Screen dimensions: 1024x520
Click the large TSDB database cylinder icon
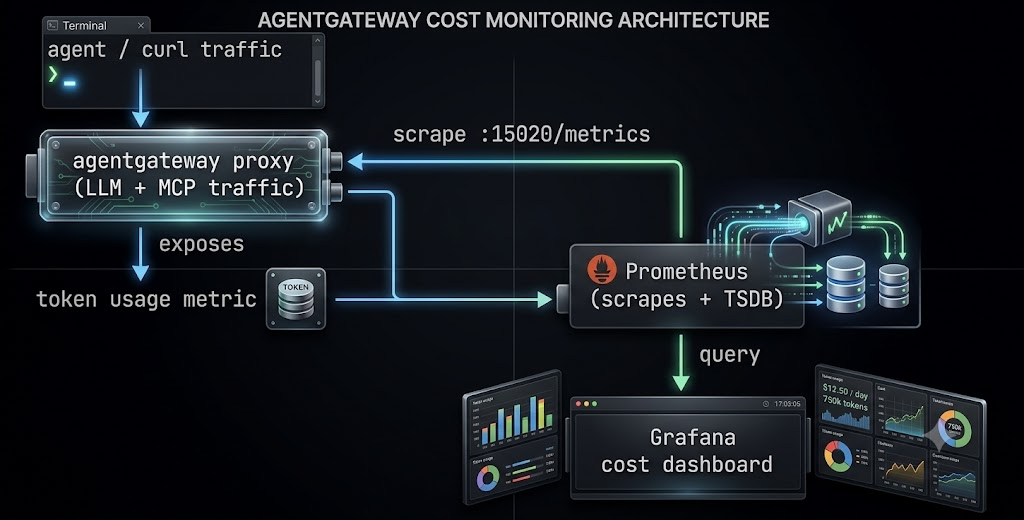pos(846,284)
